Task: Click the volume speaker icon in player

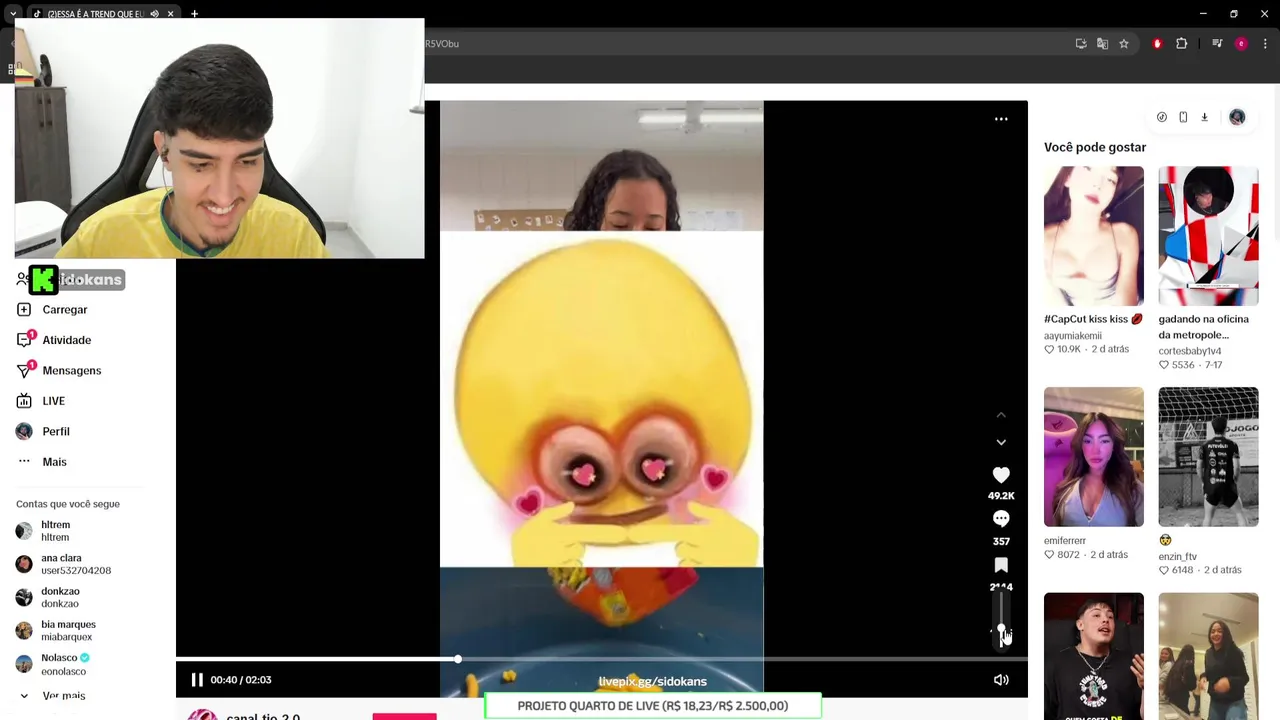Action: (x=1001, y=680)
